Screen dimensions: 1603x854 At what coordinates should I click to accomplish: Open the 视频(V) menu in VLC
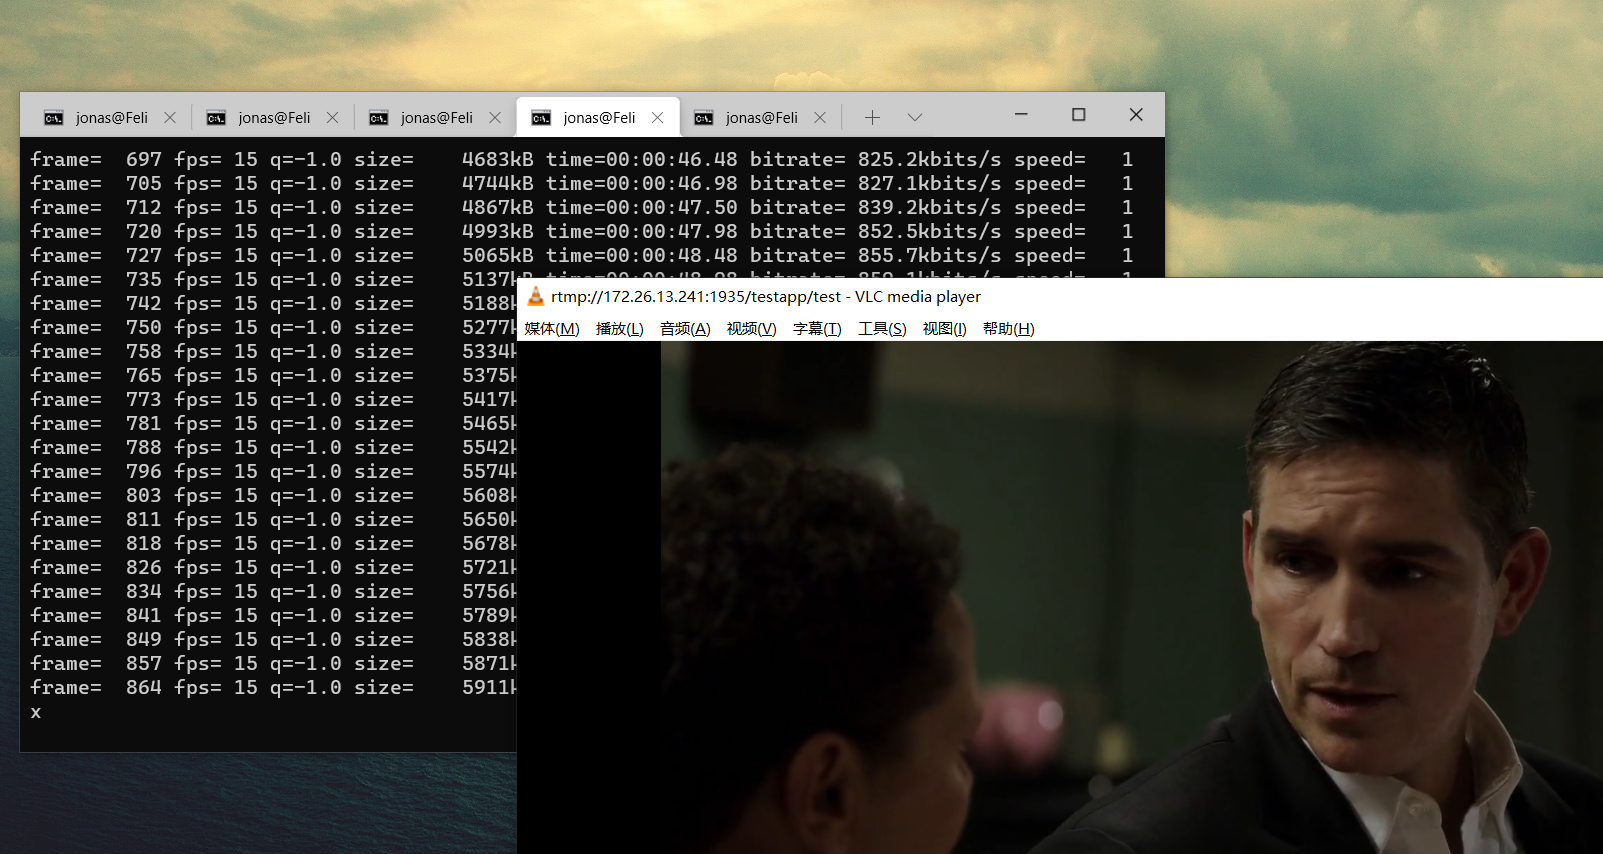(751, 329)
